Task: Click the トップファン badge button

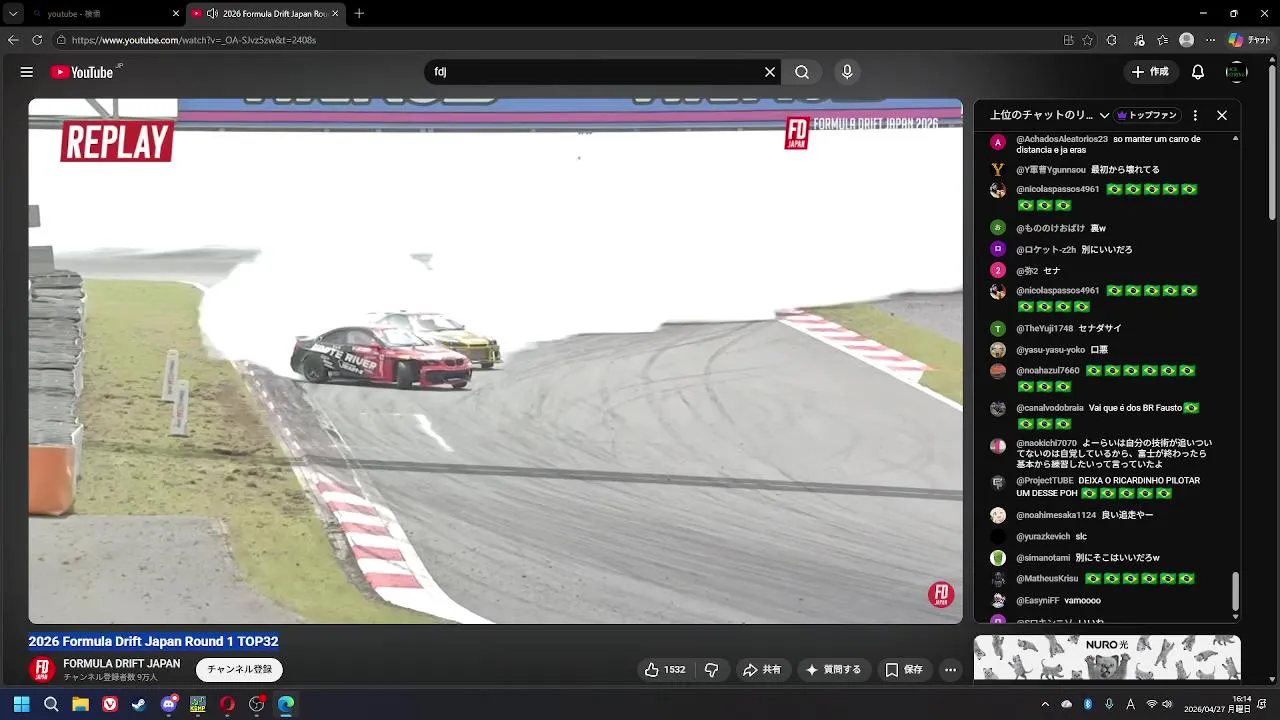Action: 1148,115
